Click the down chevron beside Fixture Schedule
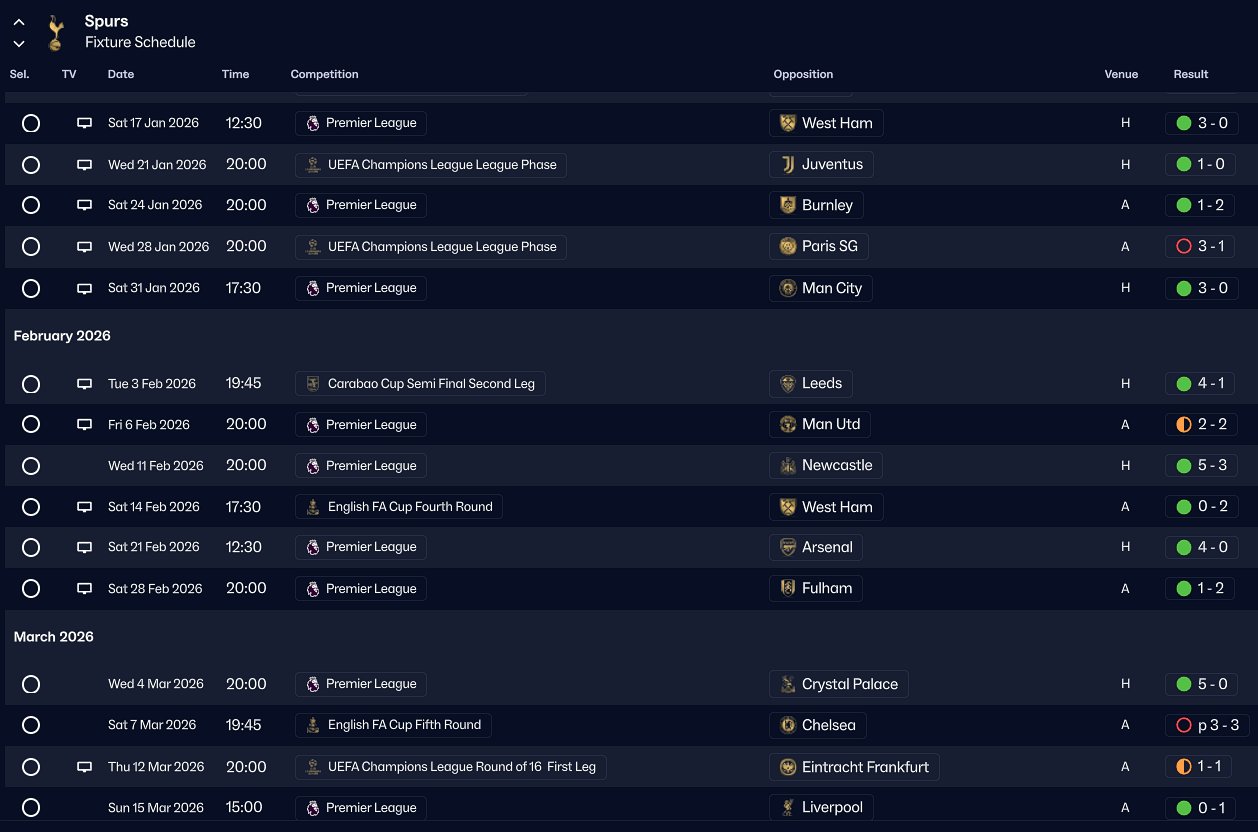 [x=19, y=43]
